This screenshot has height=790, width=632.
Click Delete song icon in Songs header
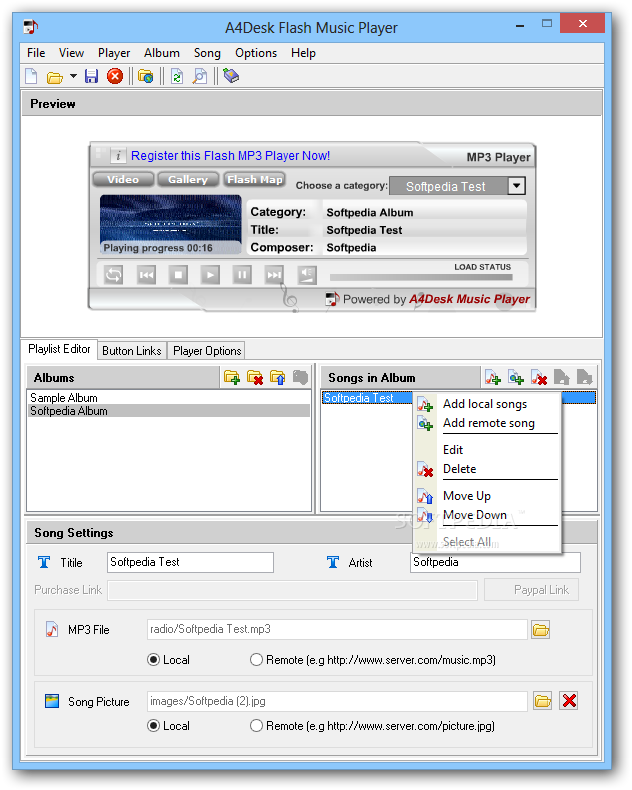539,377
